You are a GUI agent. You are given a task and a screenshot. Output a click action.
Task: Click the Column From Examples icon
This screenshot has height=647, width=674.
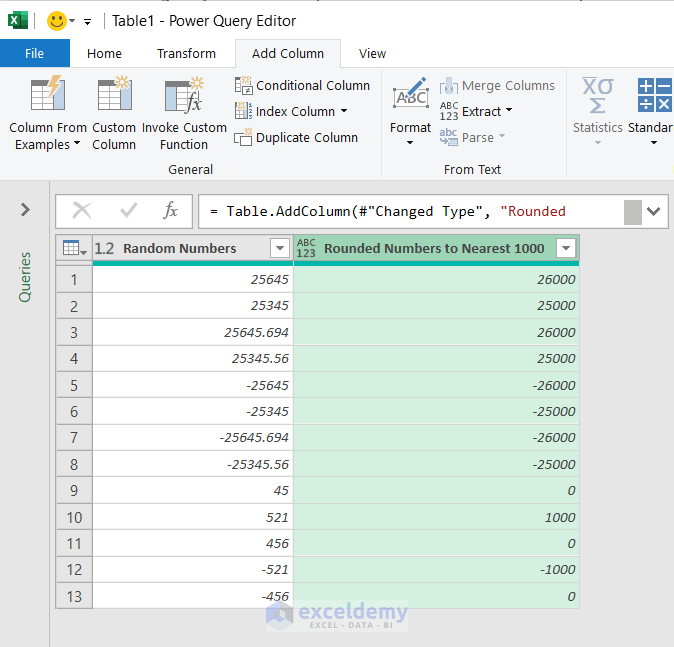point(48,96)
